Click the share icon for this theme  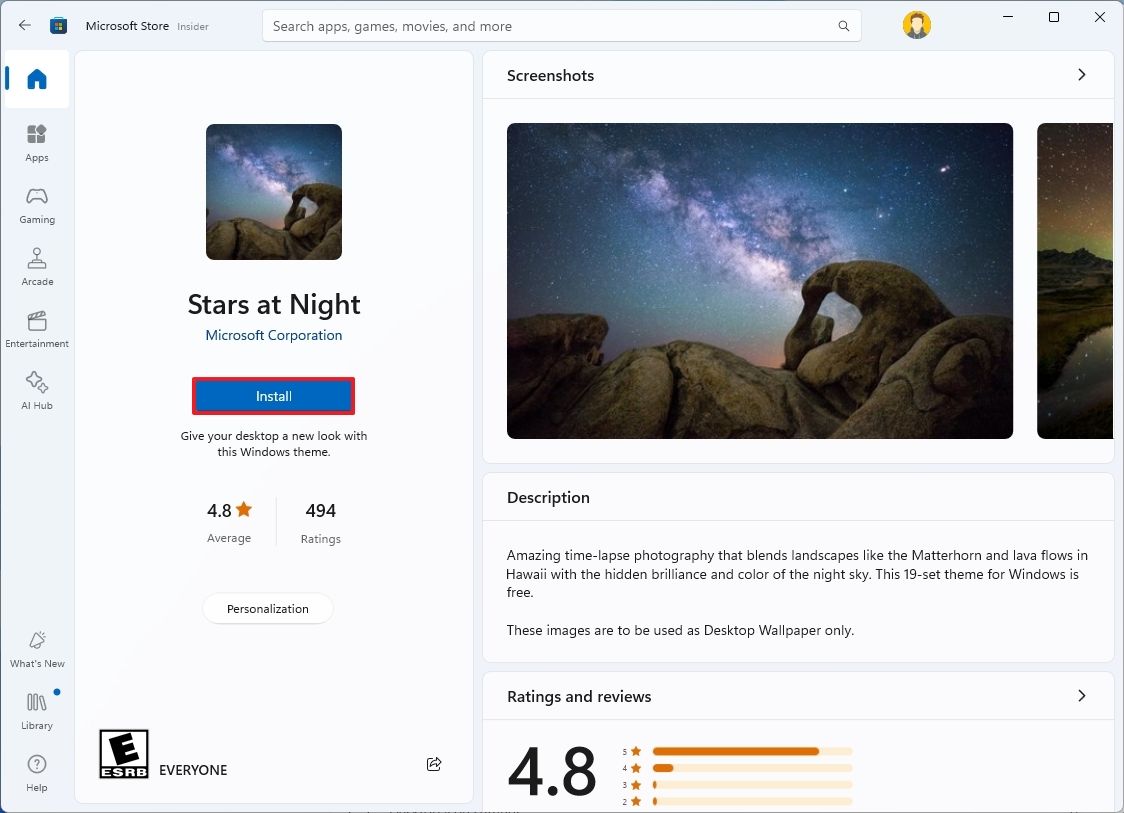pos(433,763)
